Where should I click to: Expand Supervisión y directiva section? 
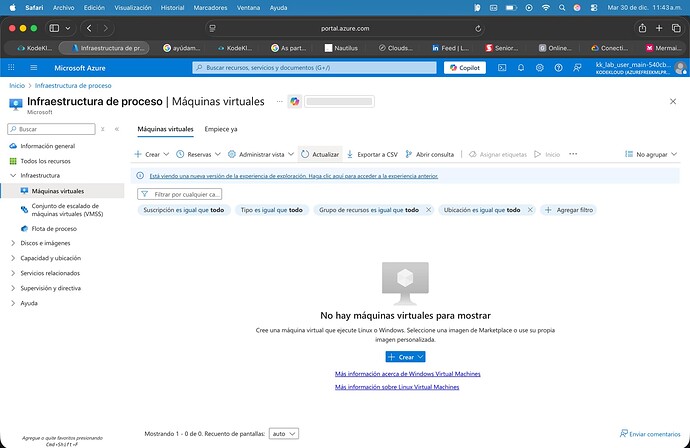(x=13, y=288)
